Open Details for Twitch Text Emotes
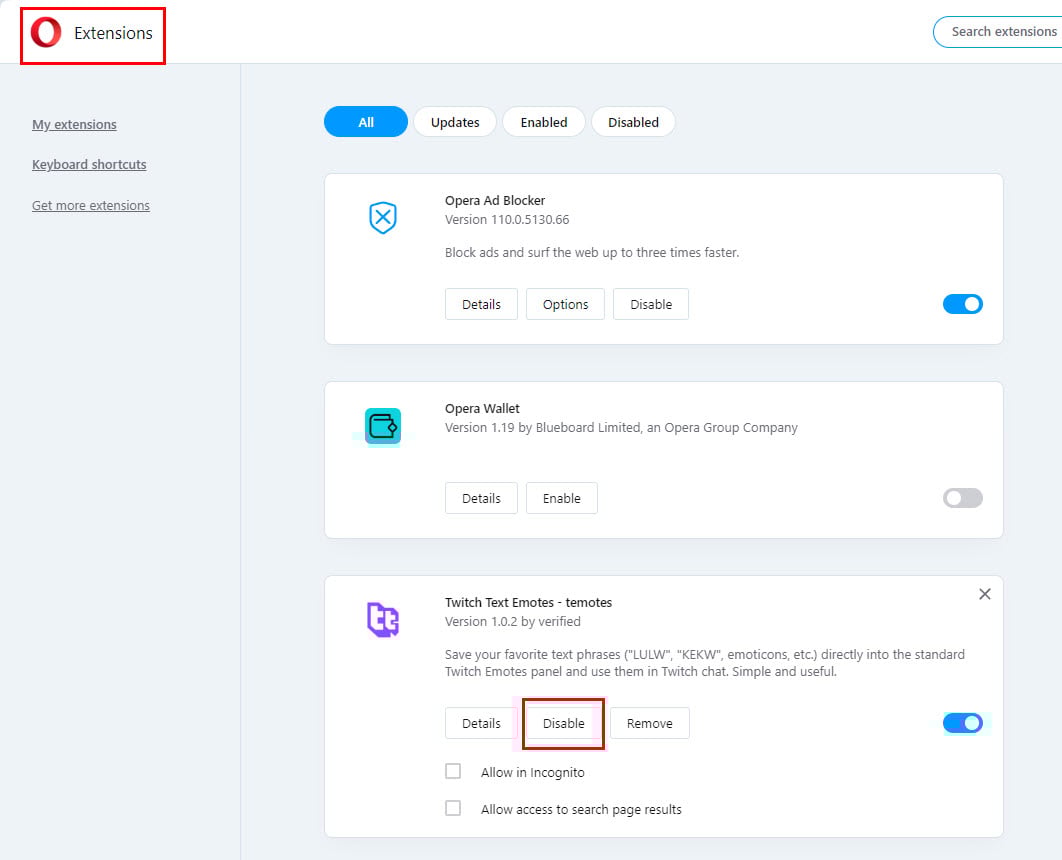The height and width of the screenshot is (860, 1062). [482, 723]
